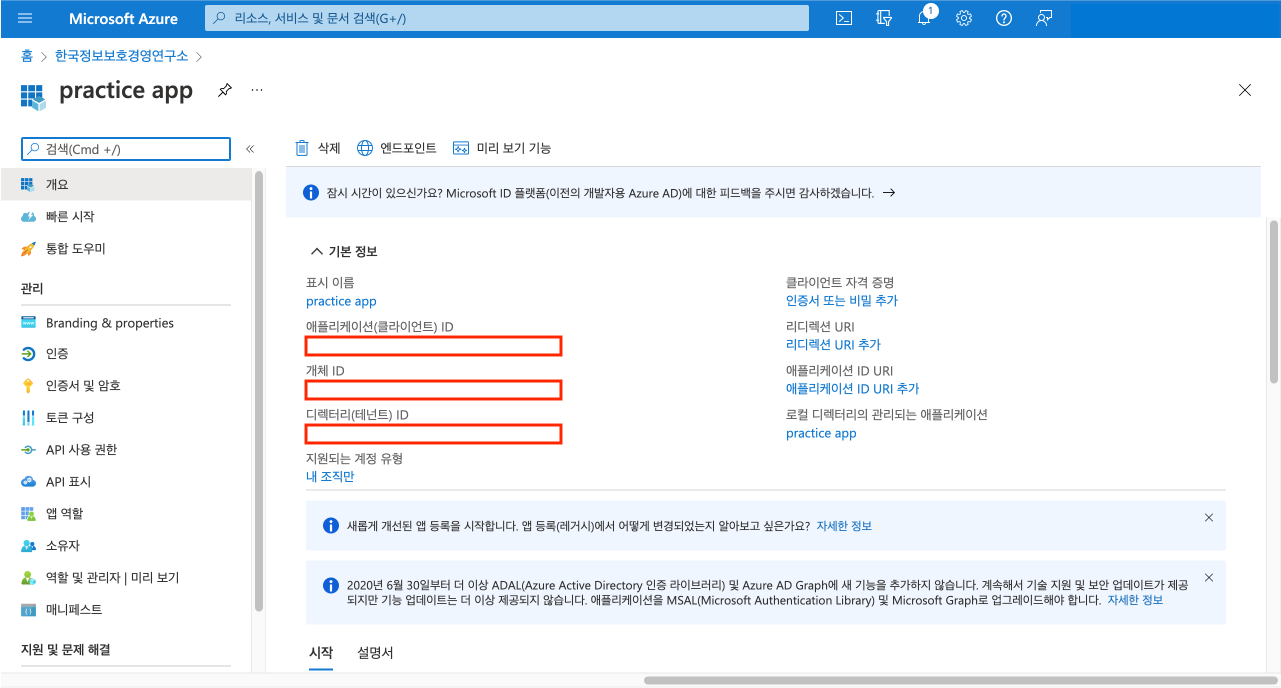Open the Cloud Shell icon in header

[844, 18]
